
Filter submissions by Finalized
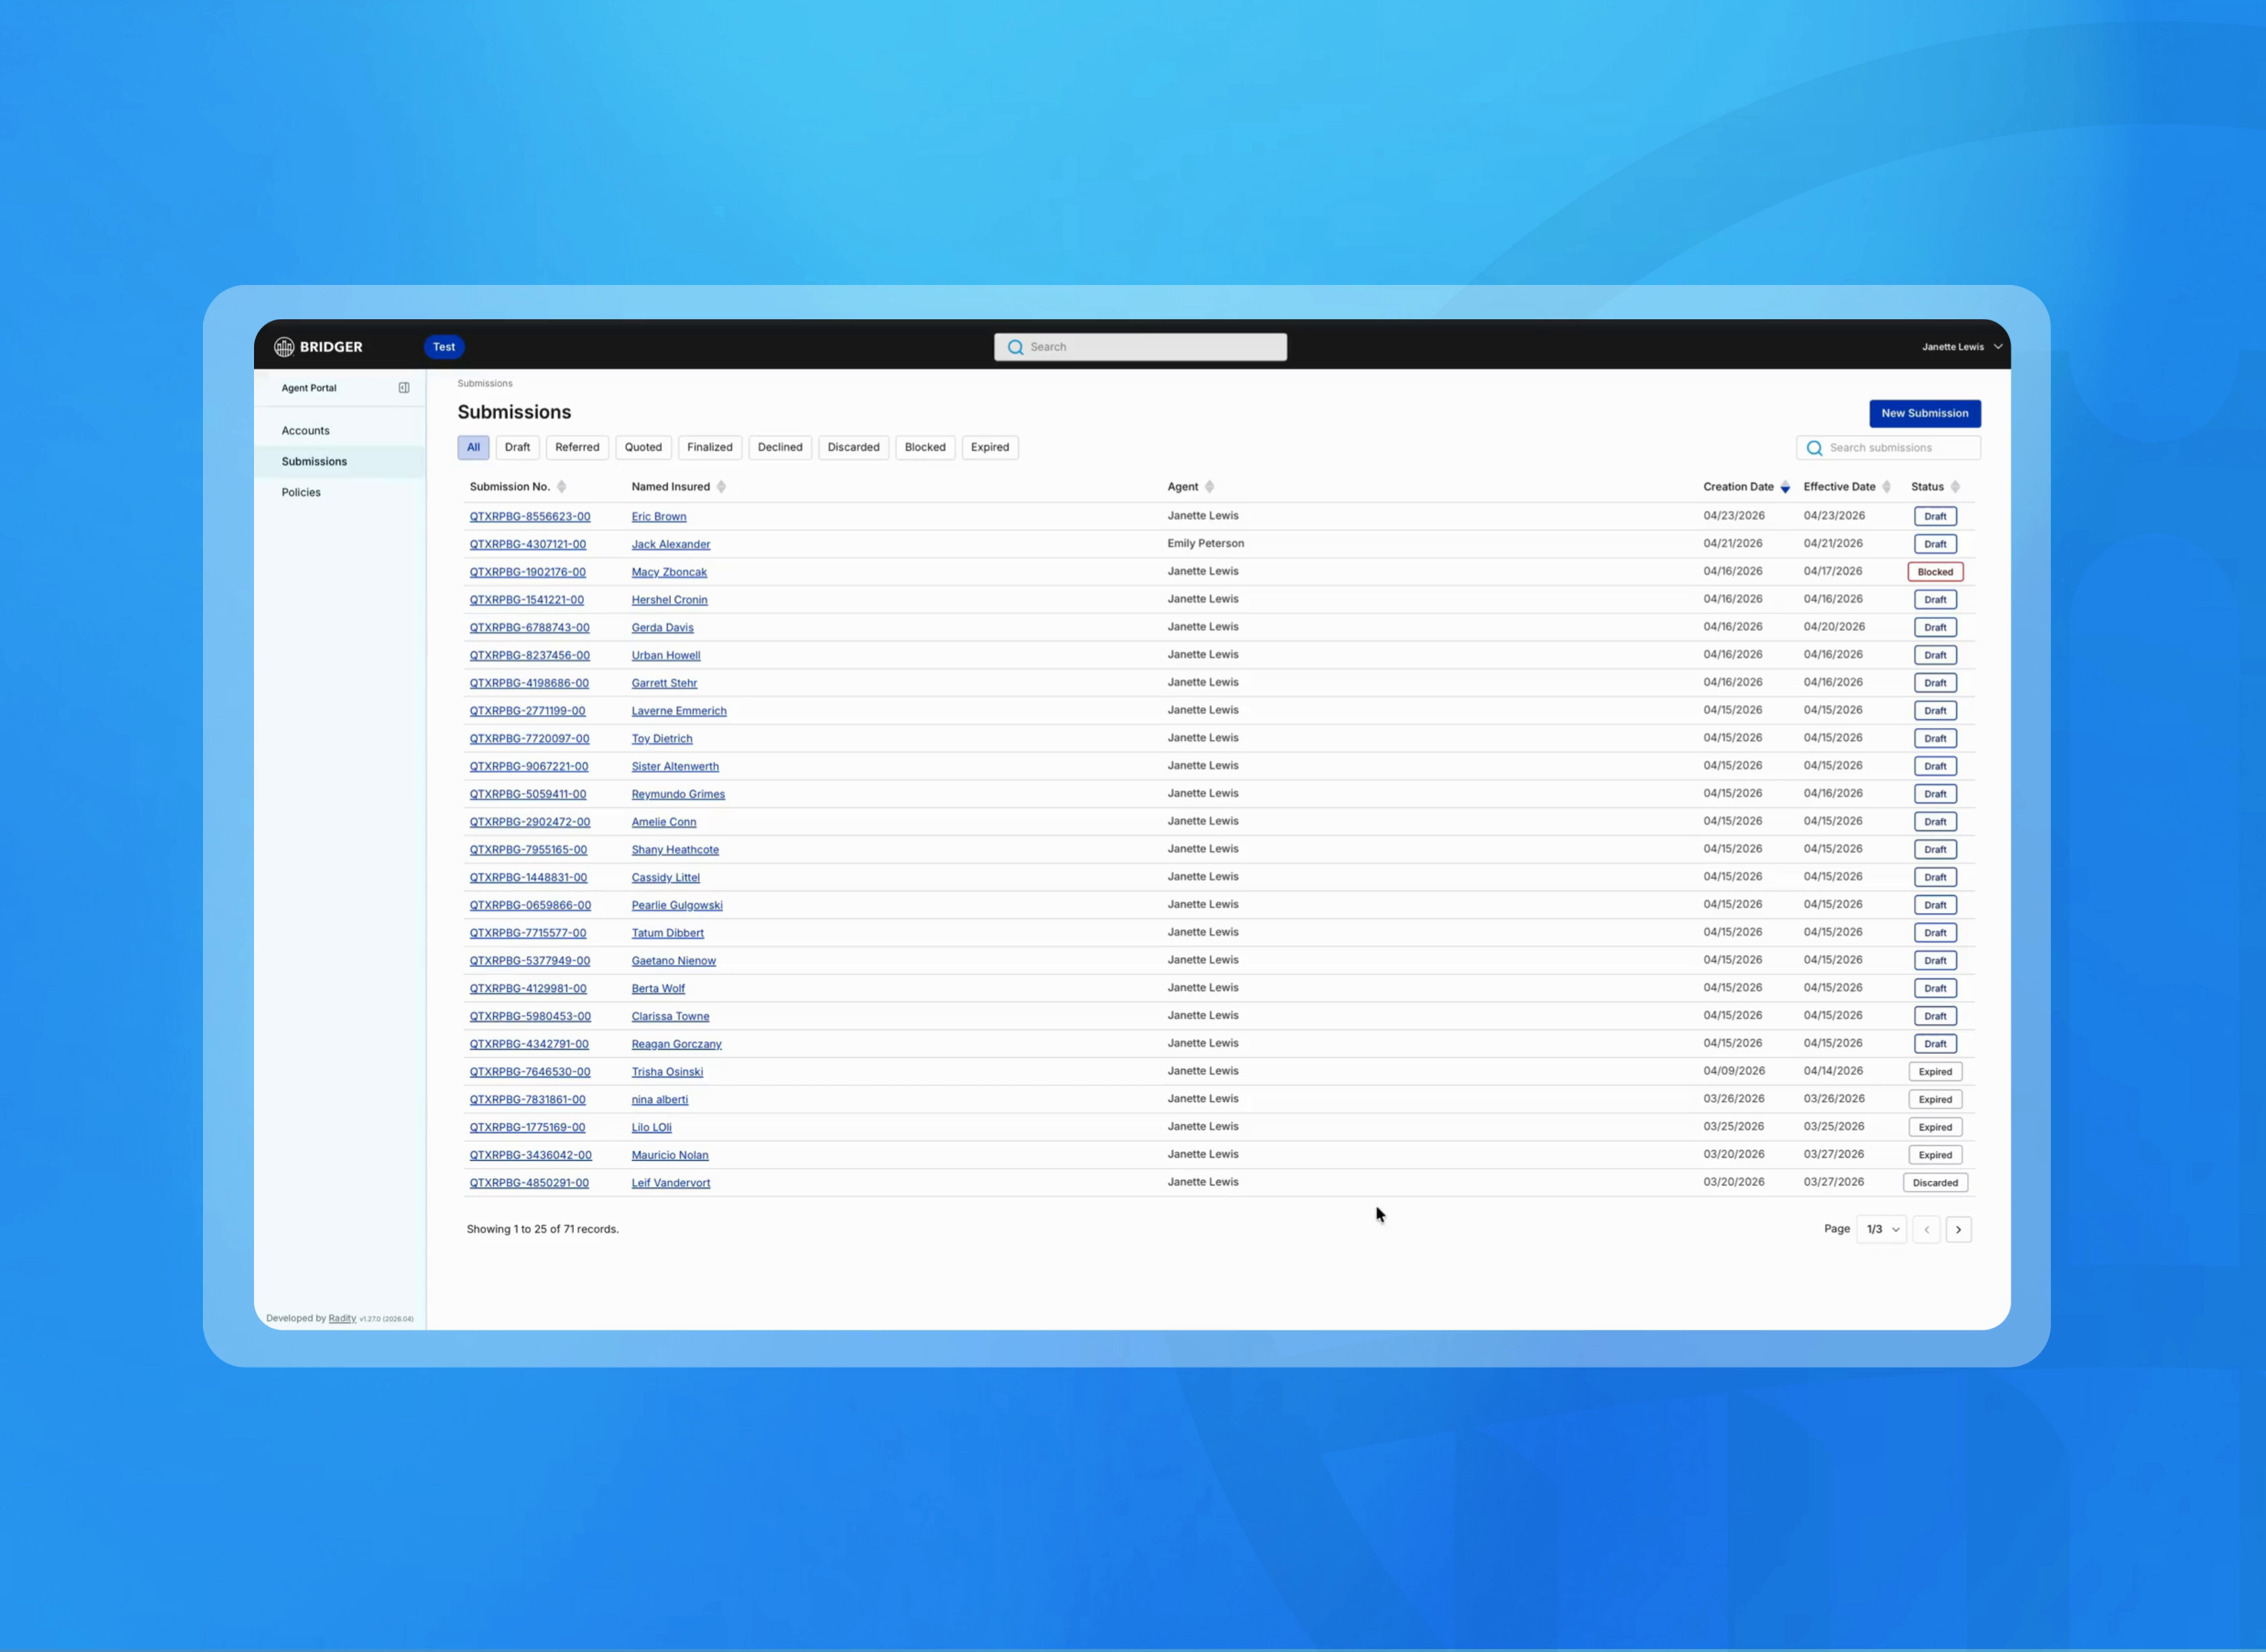(710, 447)
